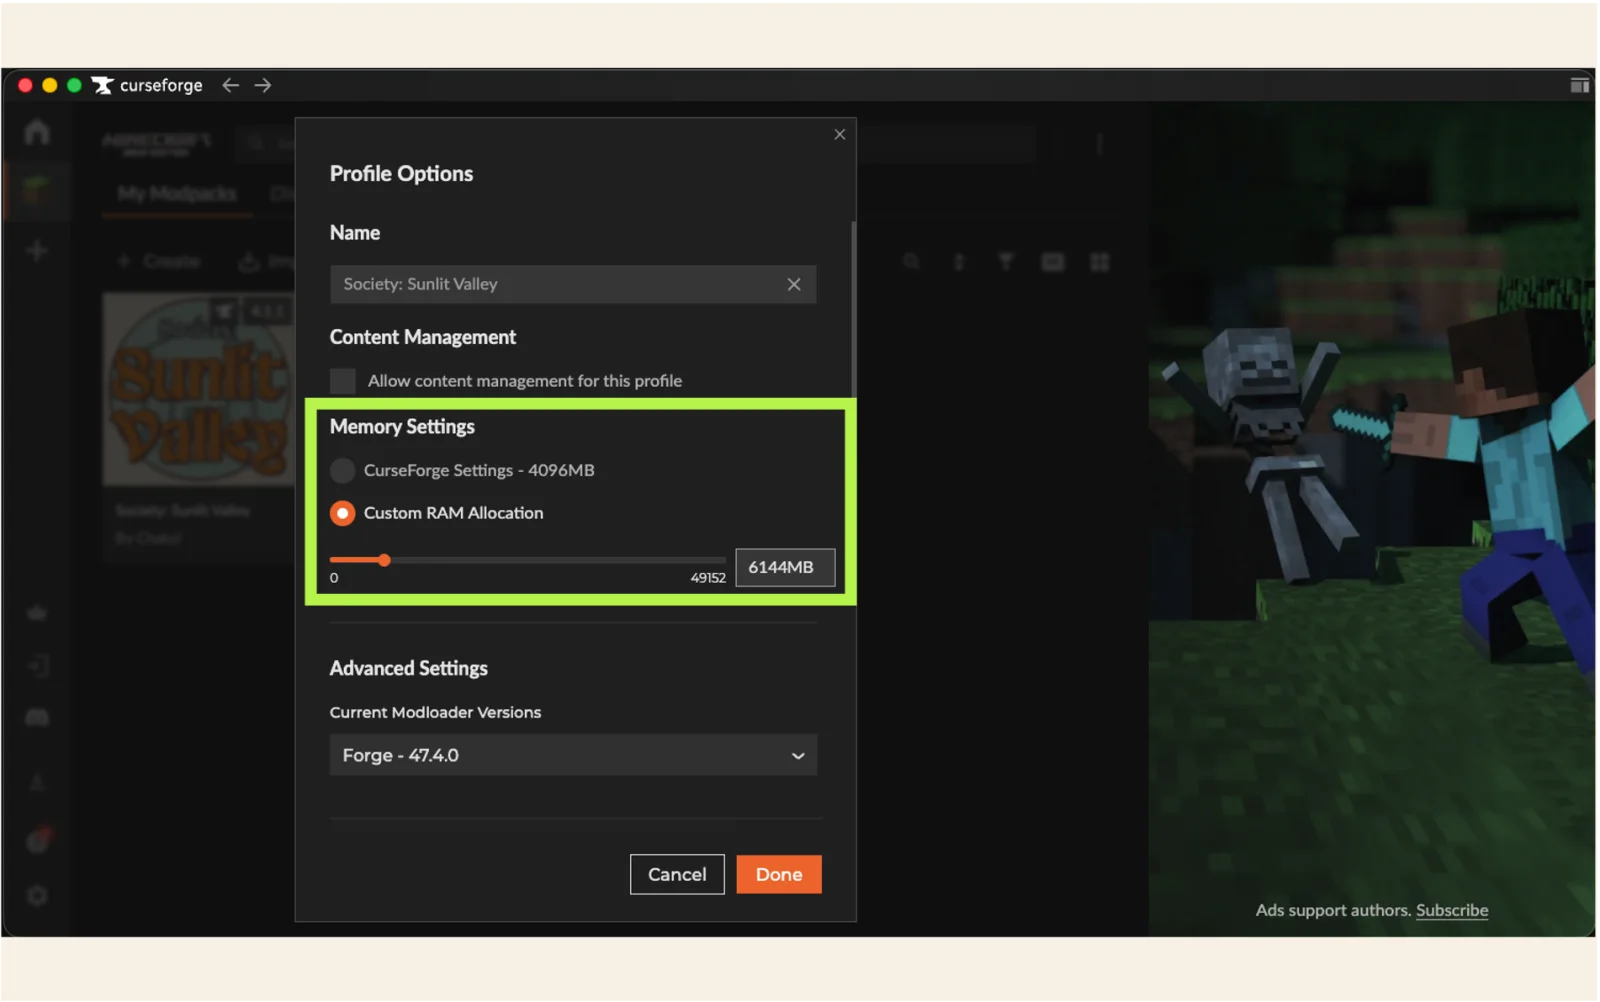Image resolution: width=1600 pixels, height=1002 pixels.
Task: Click the Create button behind the dialog
Action: [x=160, y=261]
